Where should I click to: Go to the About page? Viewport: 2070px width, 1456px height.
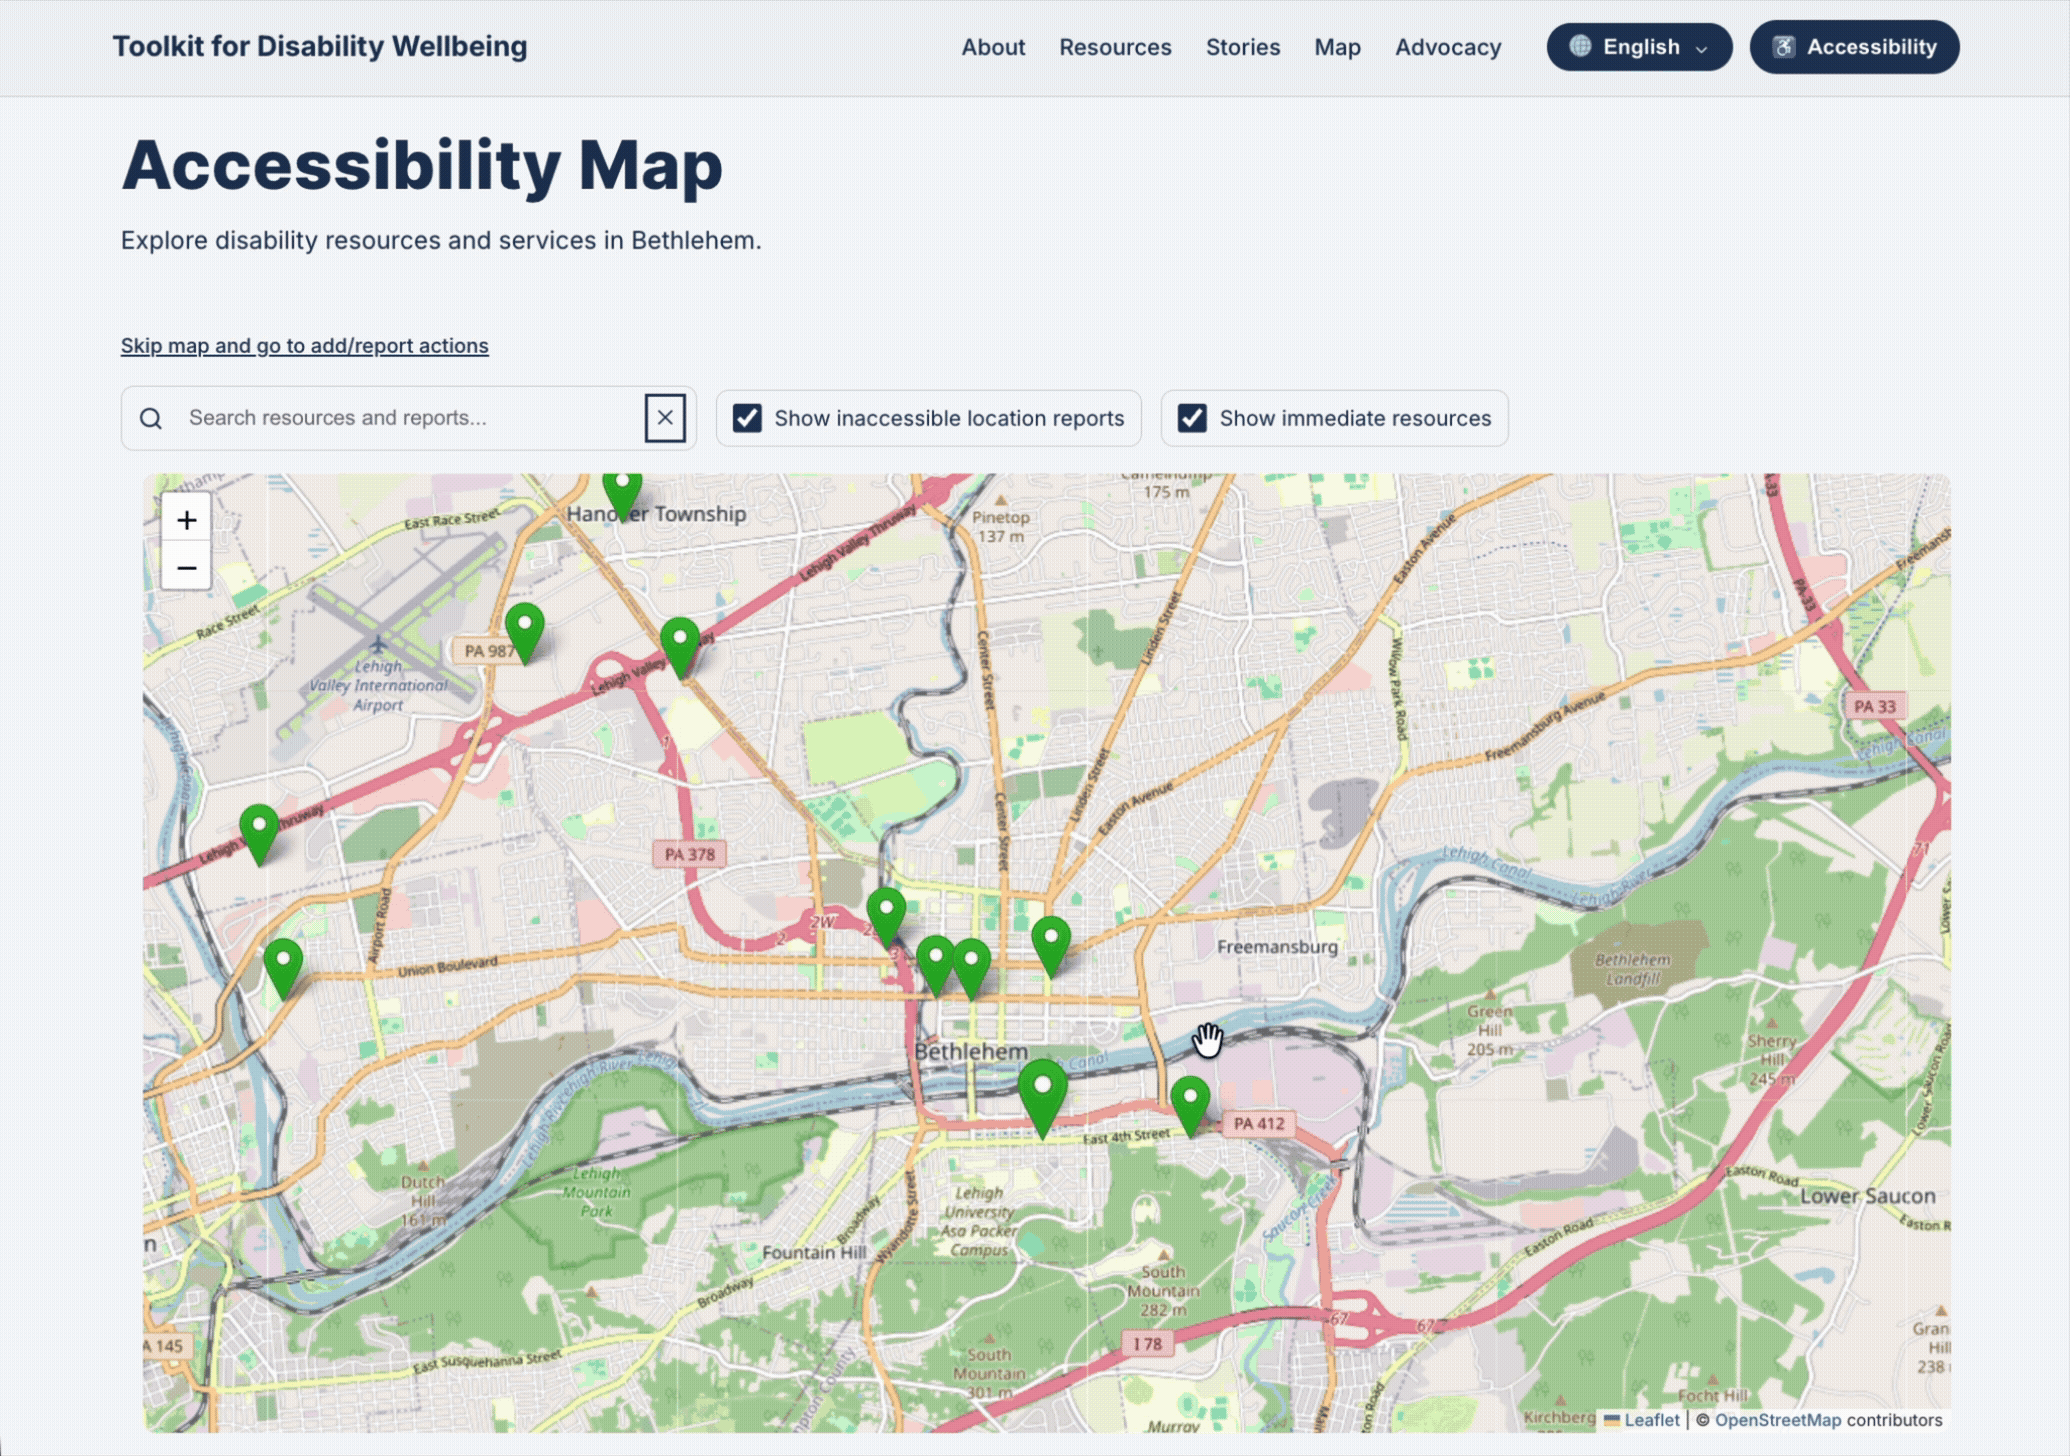point(993,47)
